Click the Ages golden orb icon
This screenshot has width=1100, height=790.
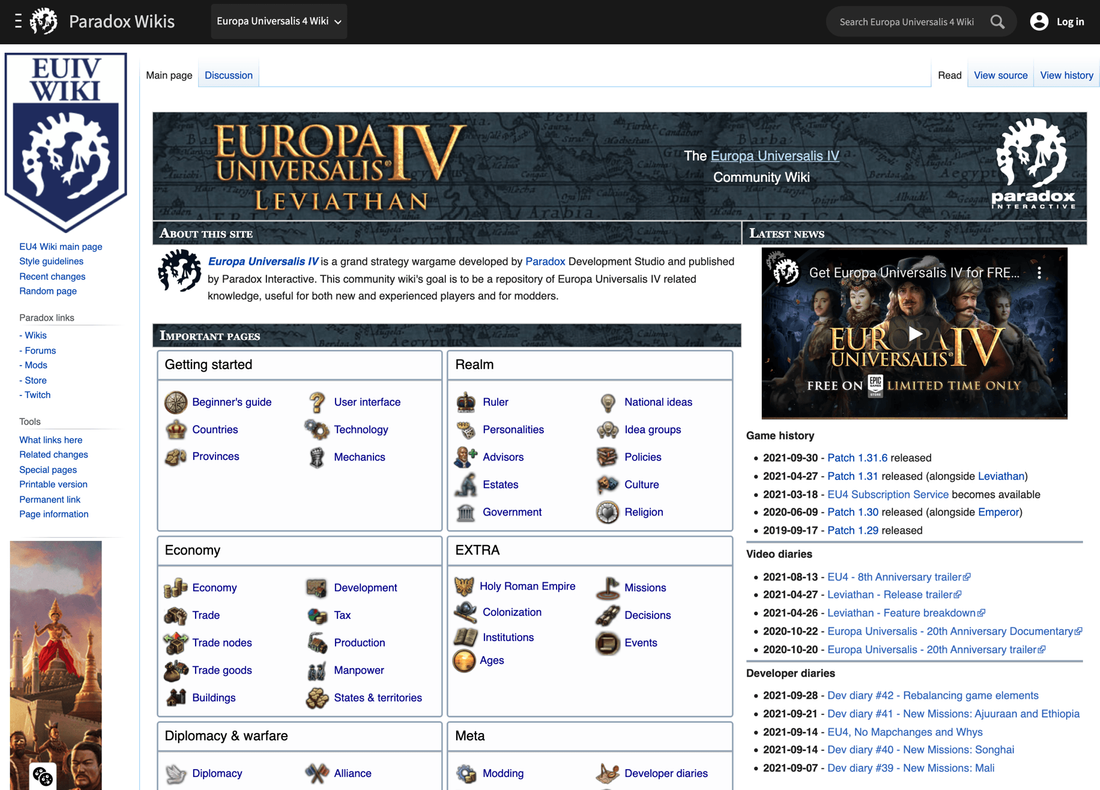coord(464,660)
